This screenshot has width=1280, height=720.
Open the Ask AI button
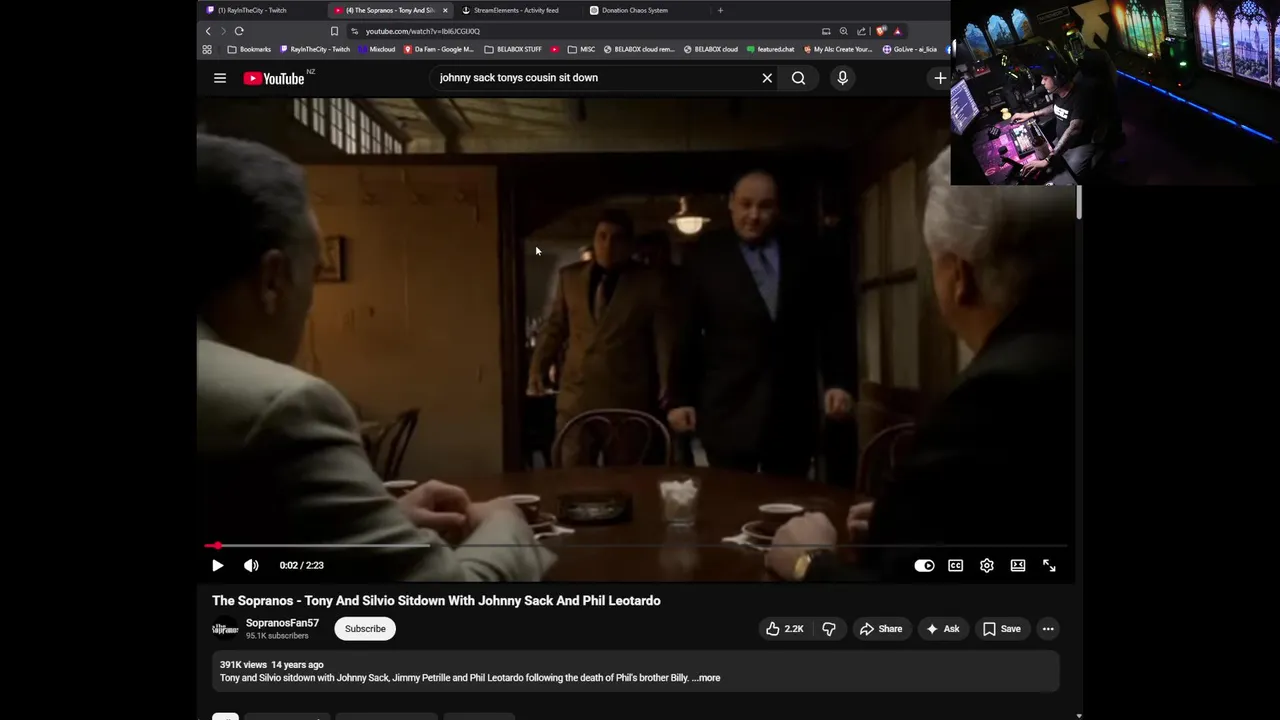point(943,629)
